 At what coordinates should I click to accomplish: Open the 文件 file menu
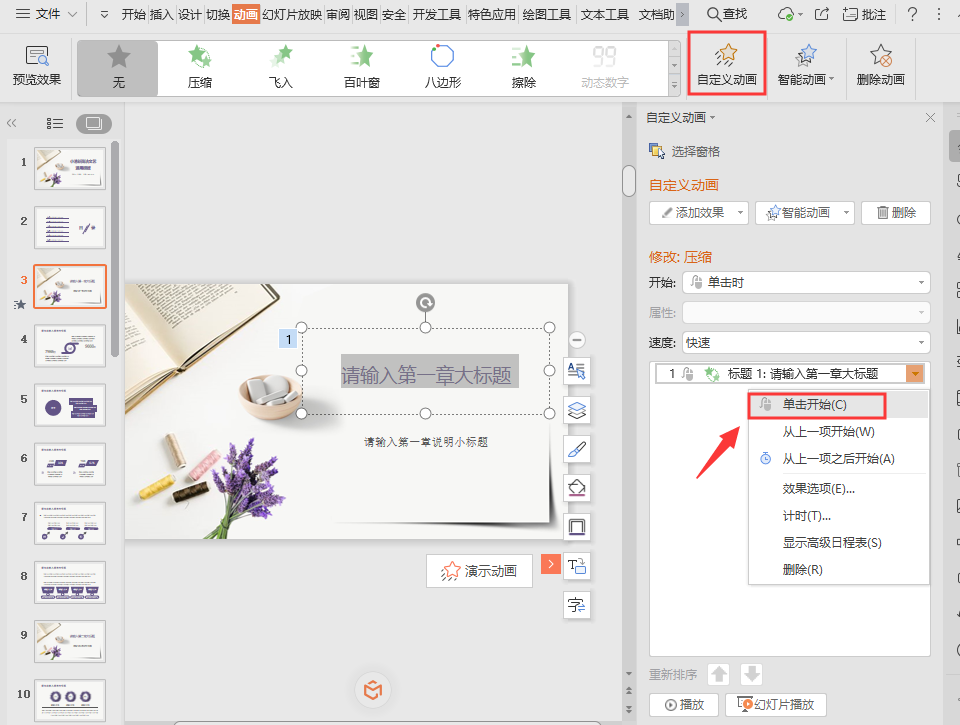(46, 14)
